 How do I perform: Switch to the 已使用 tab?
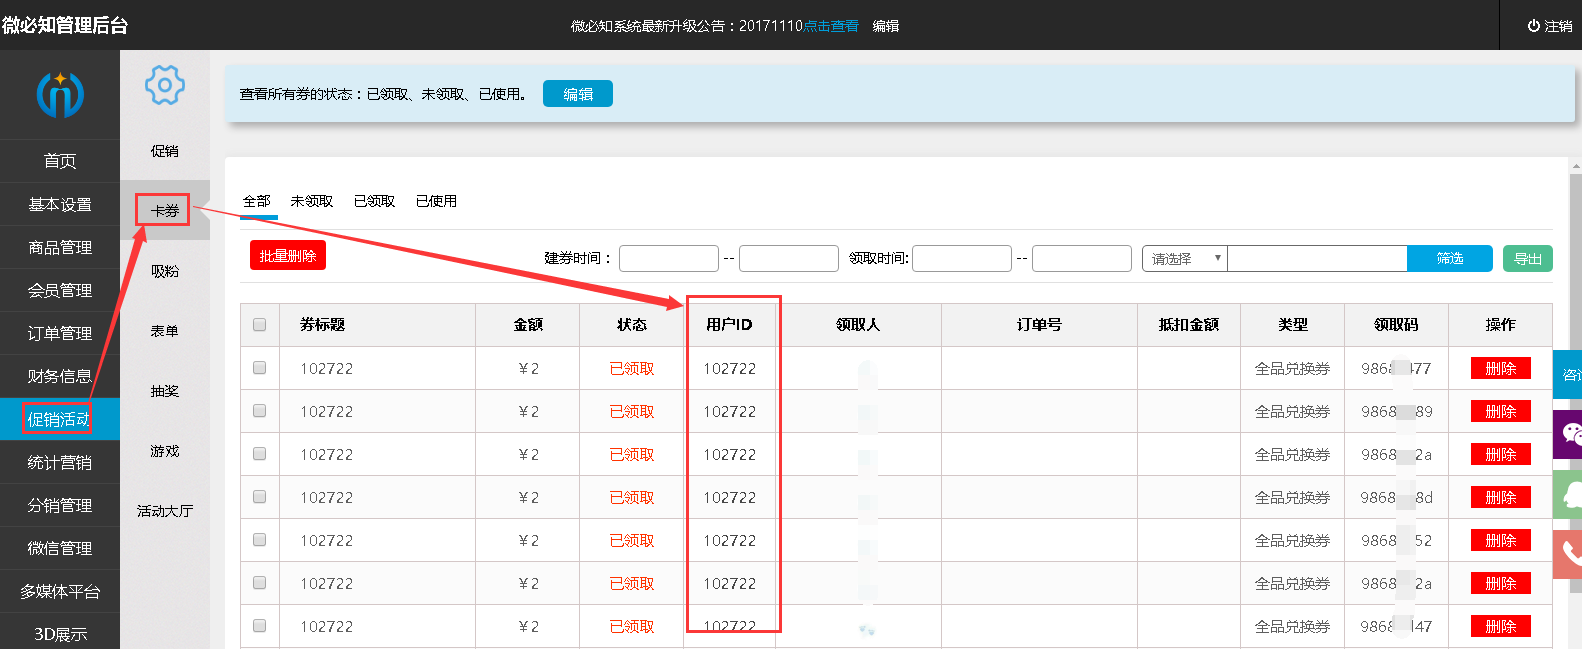point(436,201)
